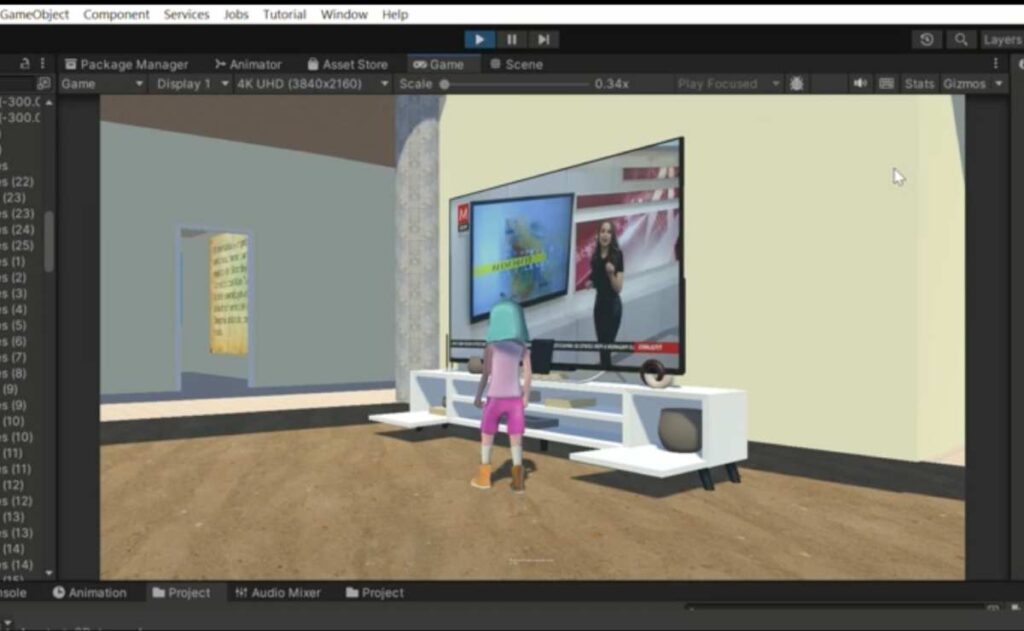Toggle the Stats overlay button

pyautogui.click(x=919, y=84)
